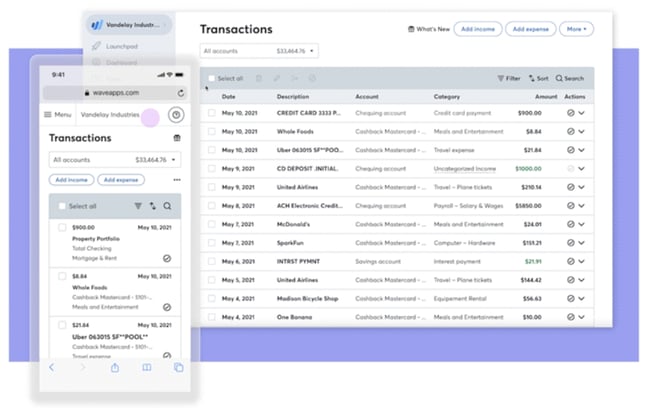Click the Search magnifier in desktop toolbar
Image resolution: width=650 pixels, height=412 pixels.
[x=559, y=78]
